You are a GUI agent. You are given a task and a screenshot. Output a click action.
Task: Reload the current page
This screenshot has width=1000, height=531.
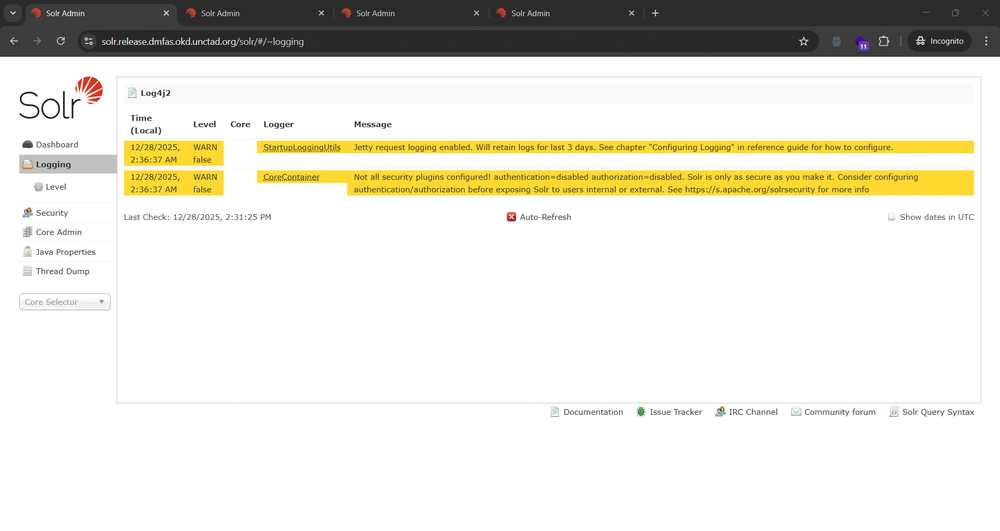click(61, 41)
